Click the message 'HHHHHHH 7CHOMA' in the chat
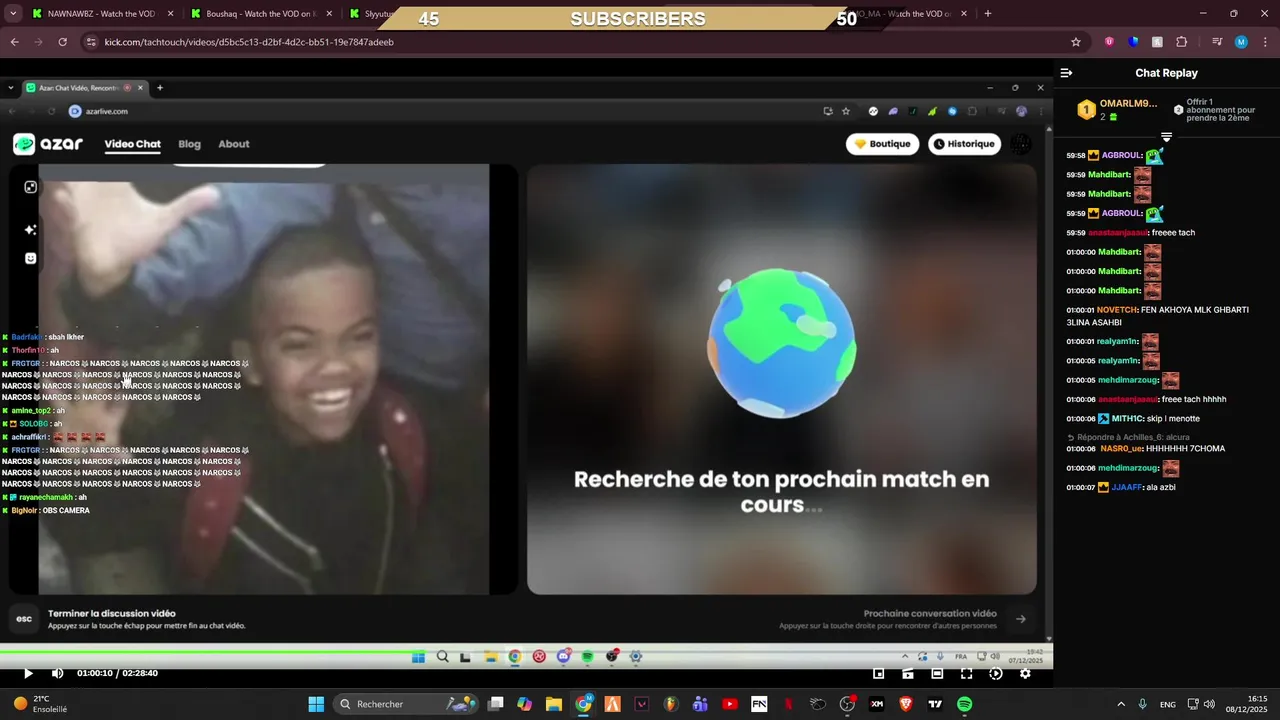Viewport: 1280px width, 720px height. (x=1185, y=449)
